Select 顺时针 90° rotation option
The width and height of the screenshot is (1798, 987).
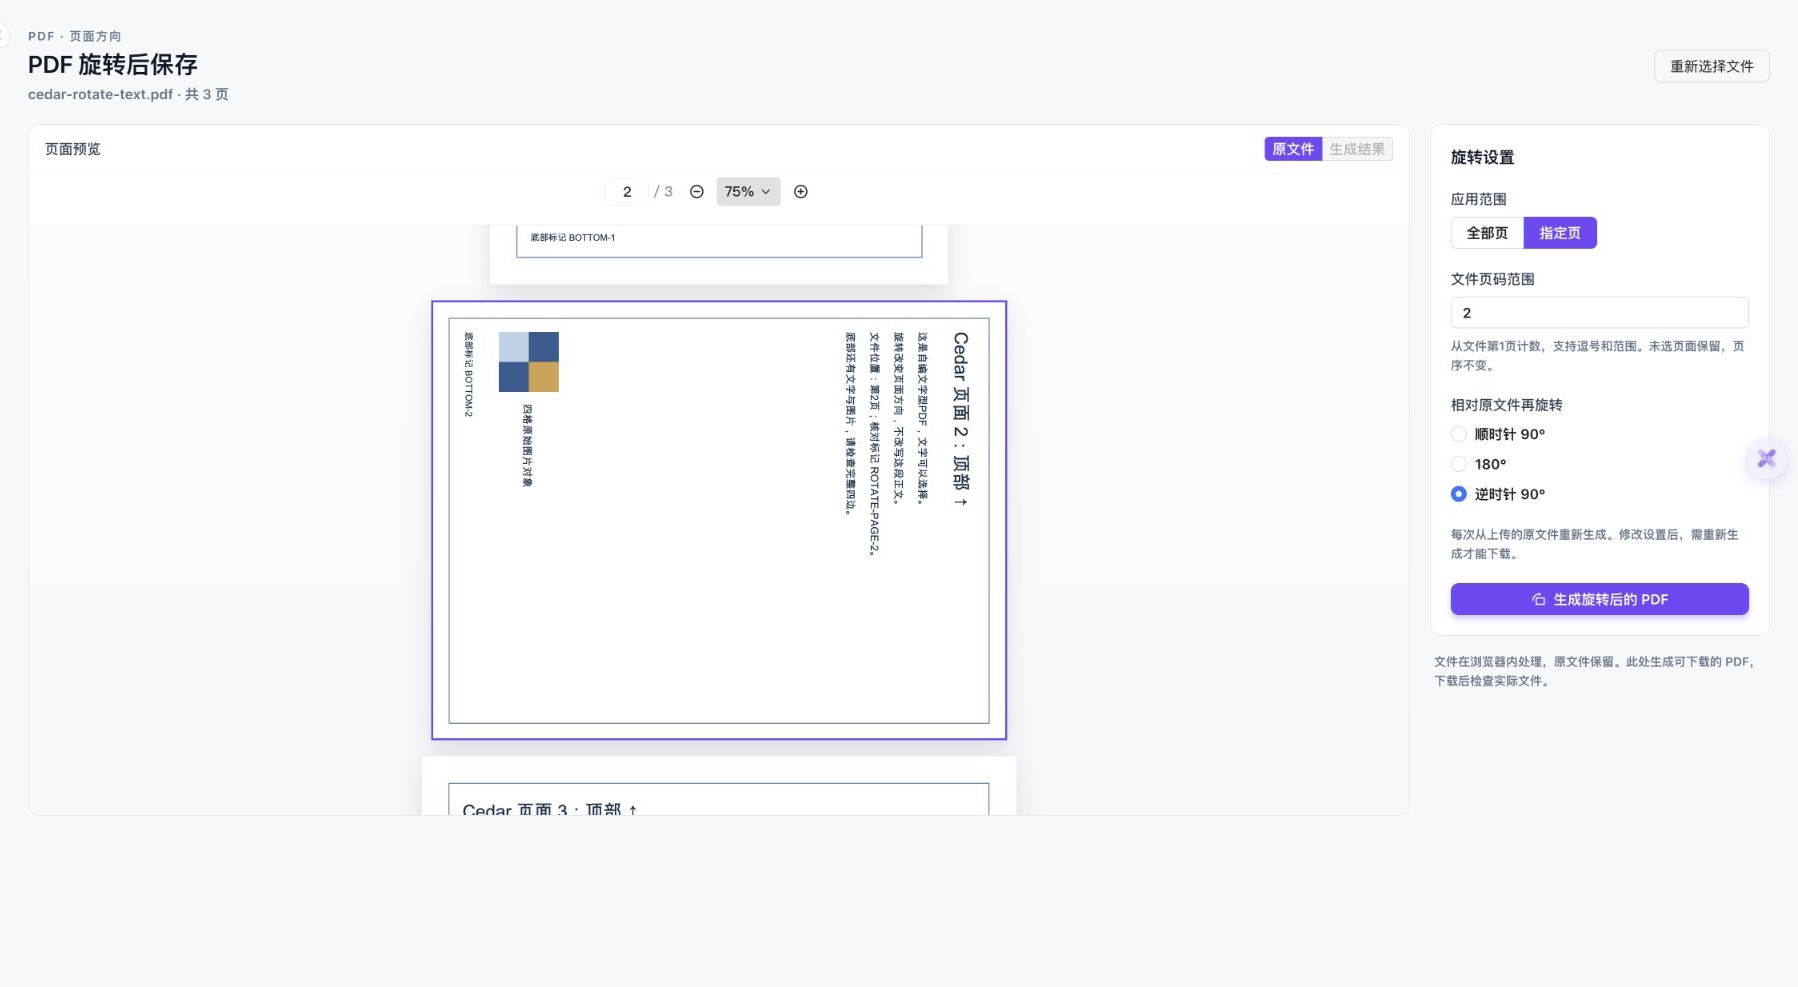click(1498, 434)
